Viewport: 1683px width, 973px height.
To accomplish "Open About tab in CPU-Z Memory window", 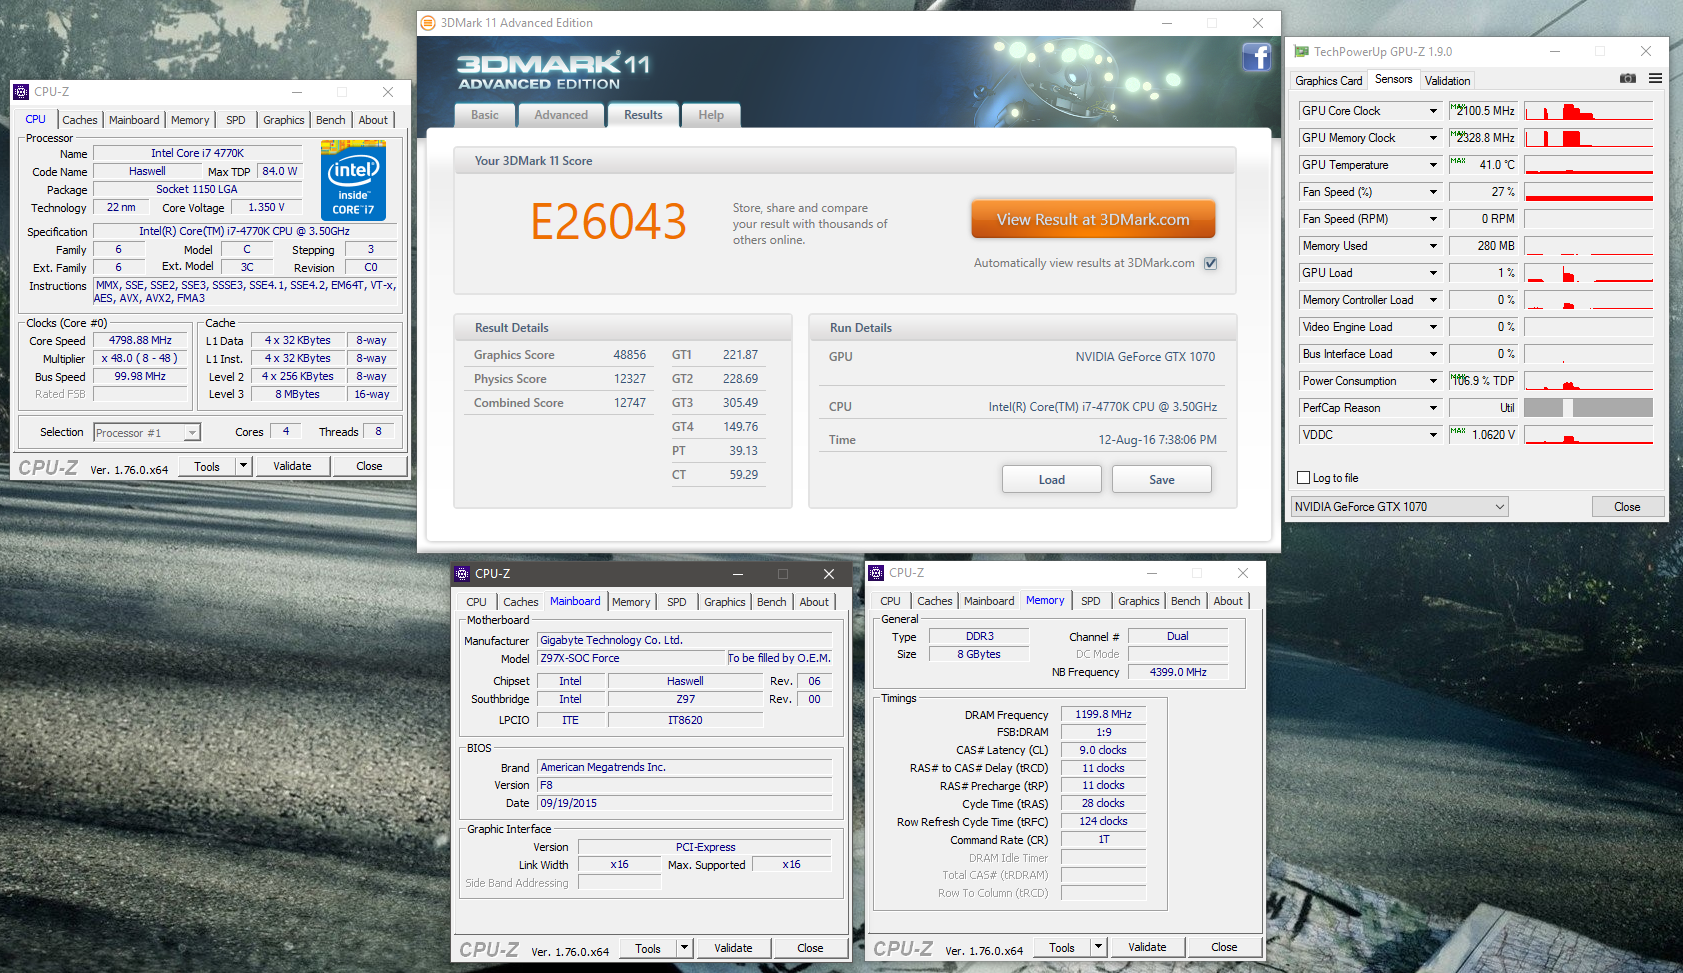I will [x=1228, y=601].
